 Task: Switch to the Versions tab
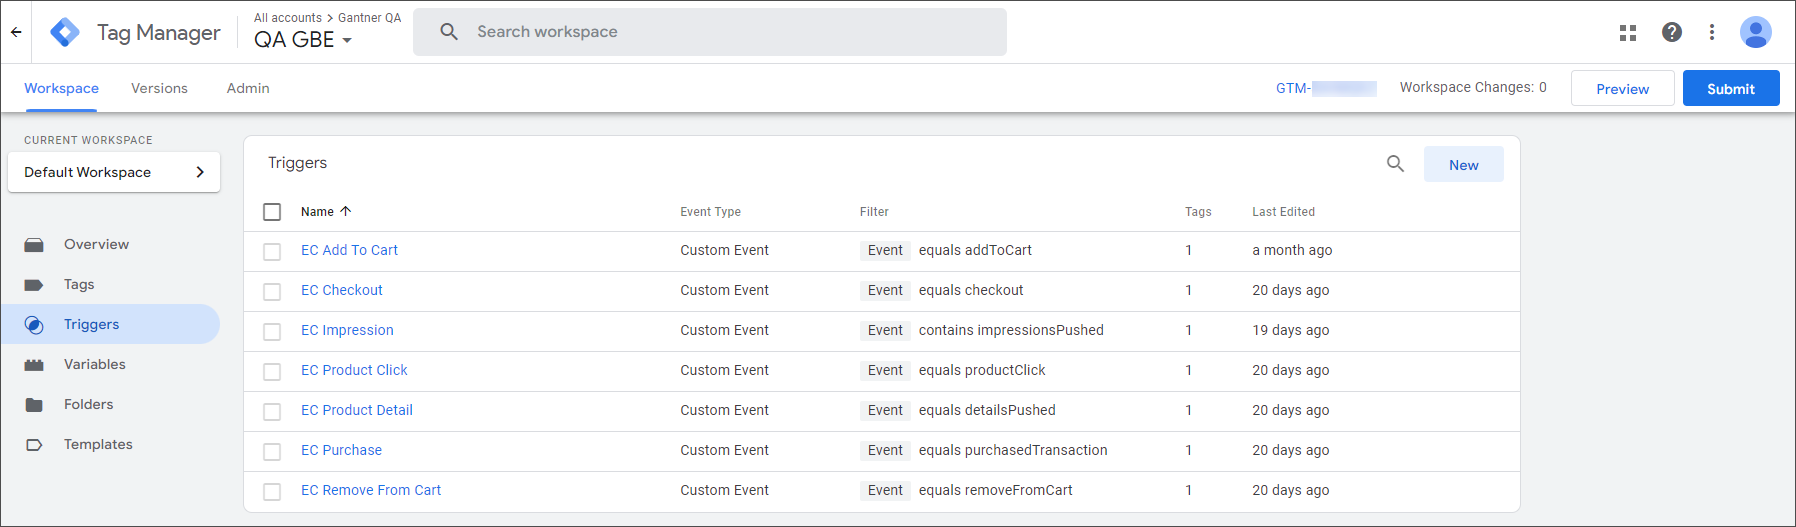159,88
